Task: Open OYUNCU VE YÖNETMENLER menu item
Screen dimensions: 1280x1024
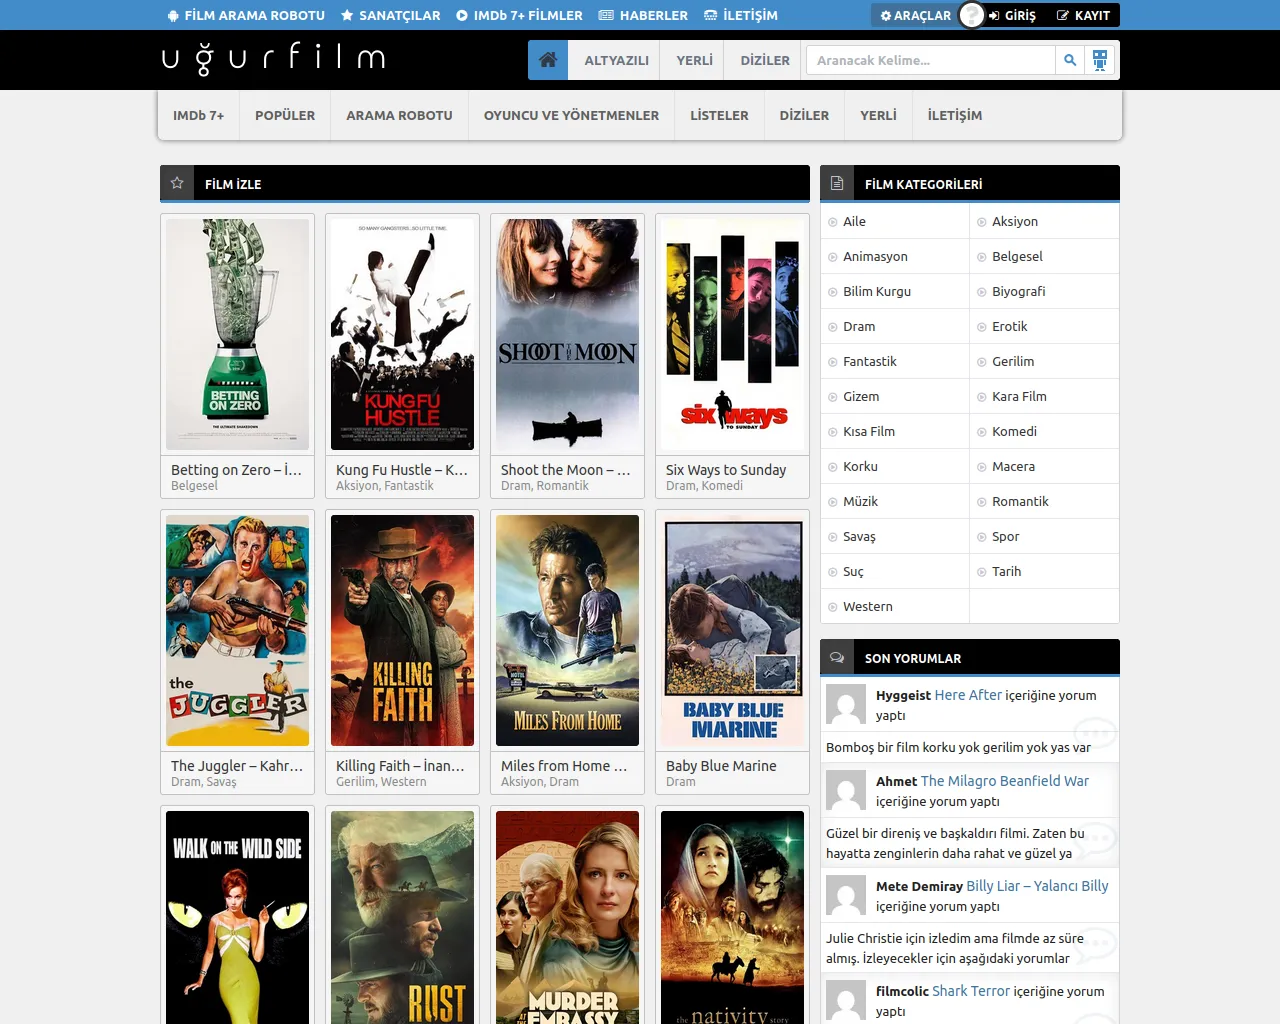Action: (571, 115)
